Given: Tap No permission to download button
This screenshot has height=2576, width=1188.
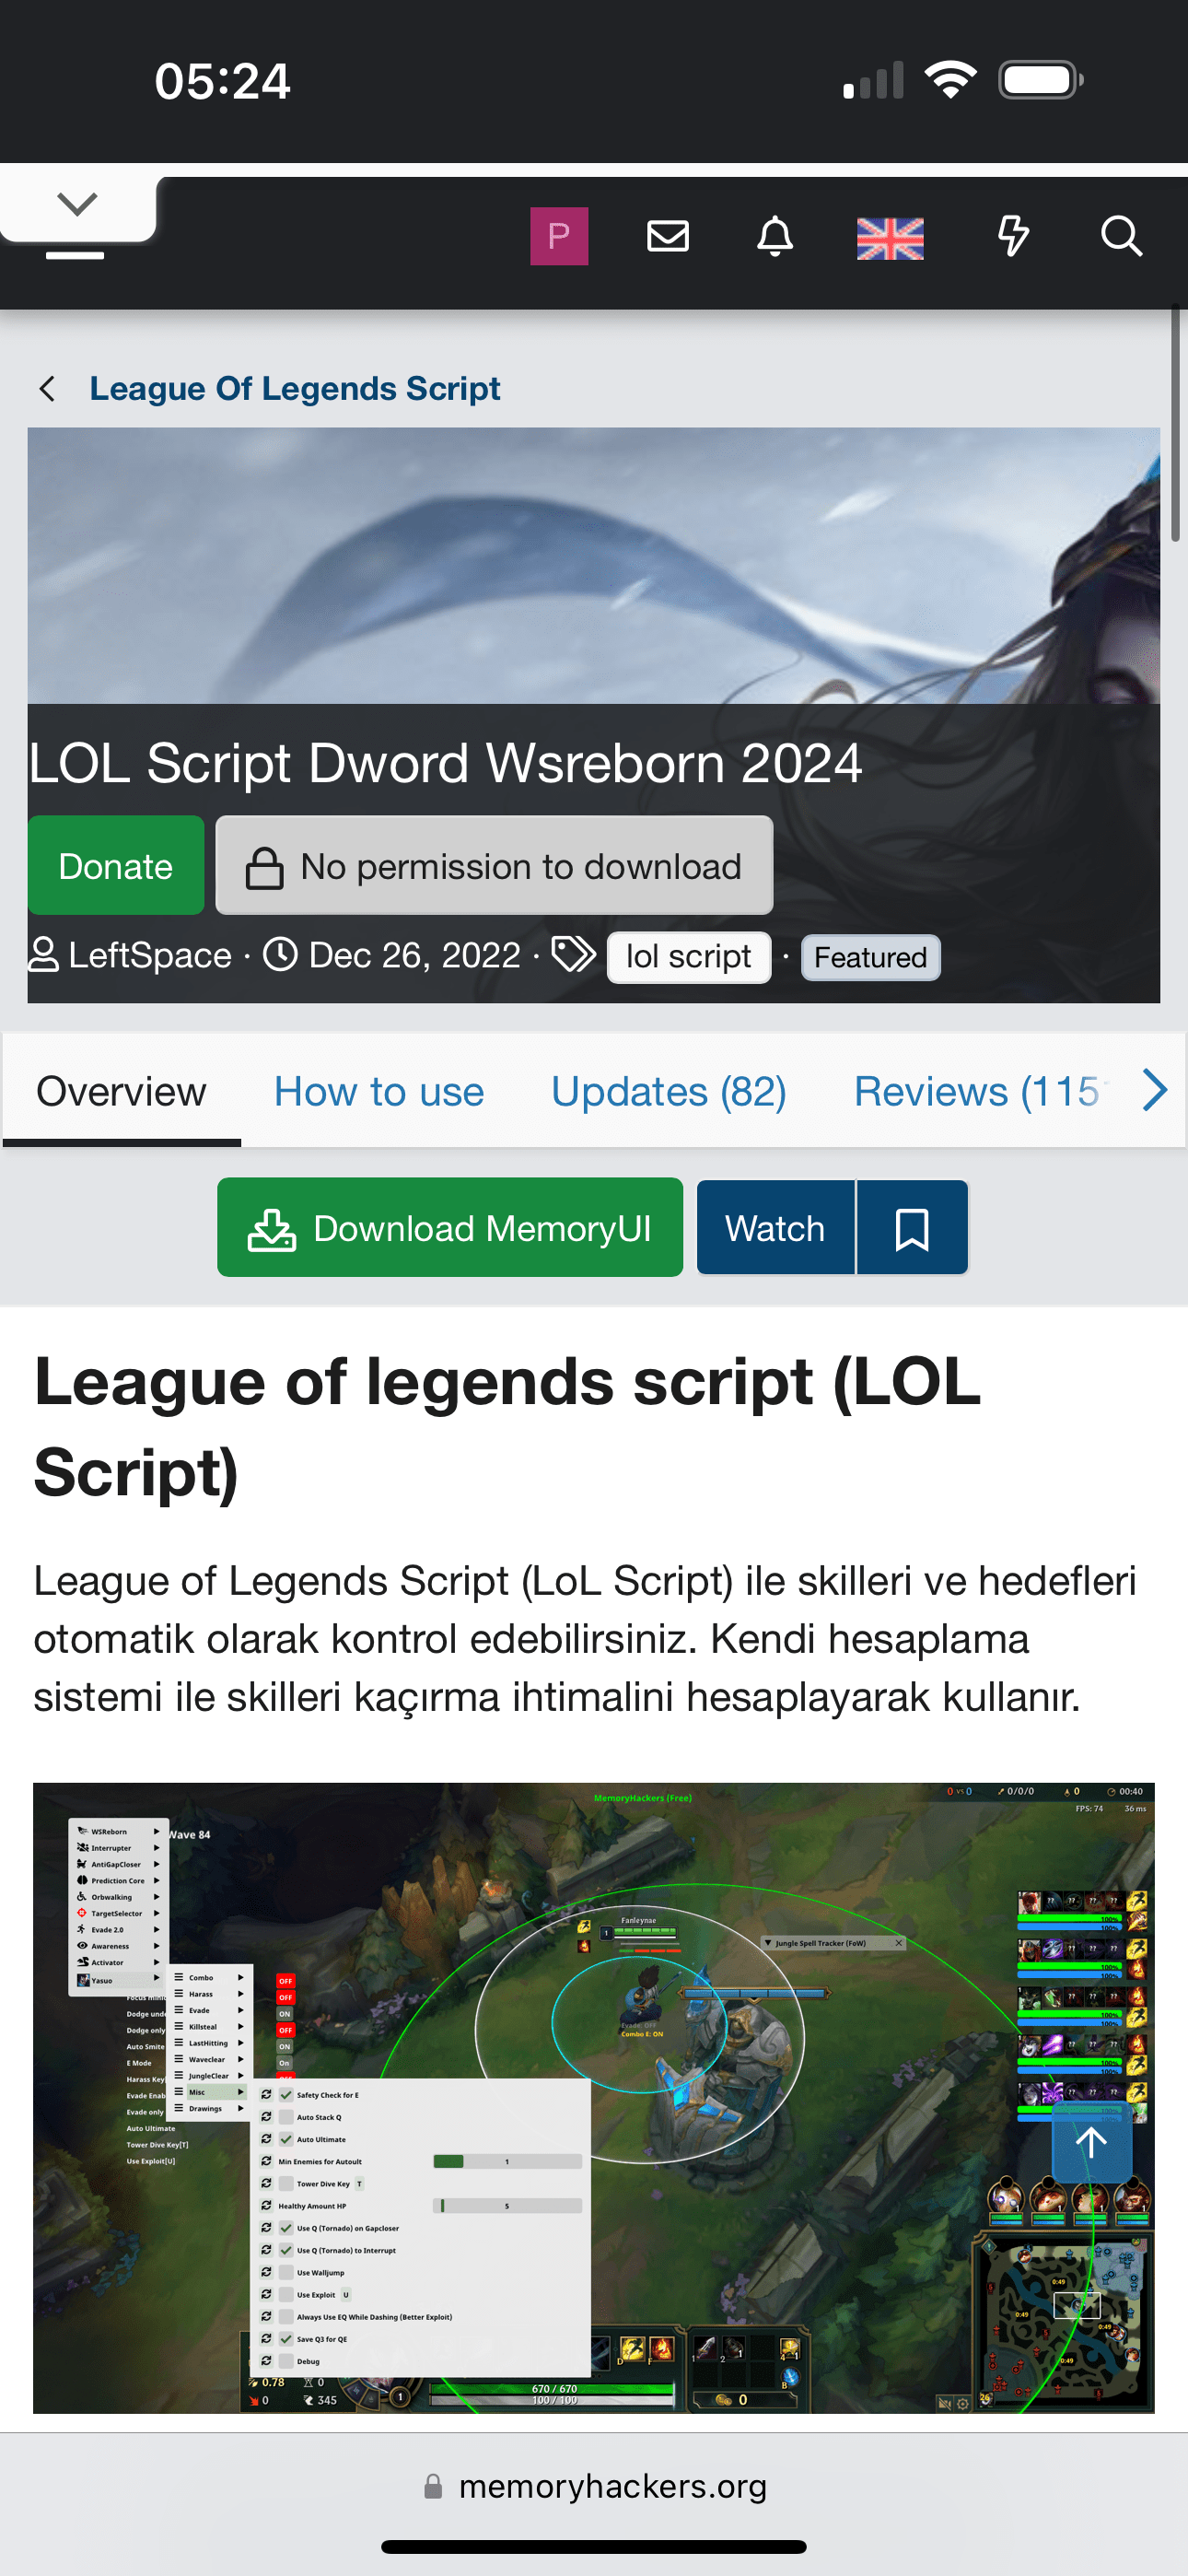Looking at the screenshot, I should click(494, 865).
